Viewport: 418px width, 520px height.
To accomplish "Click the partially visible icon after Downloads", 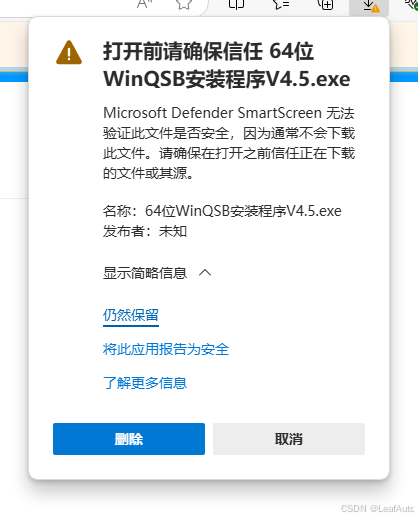I will tap(412, 4).
